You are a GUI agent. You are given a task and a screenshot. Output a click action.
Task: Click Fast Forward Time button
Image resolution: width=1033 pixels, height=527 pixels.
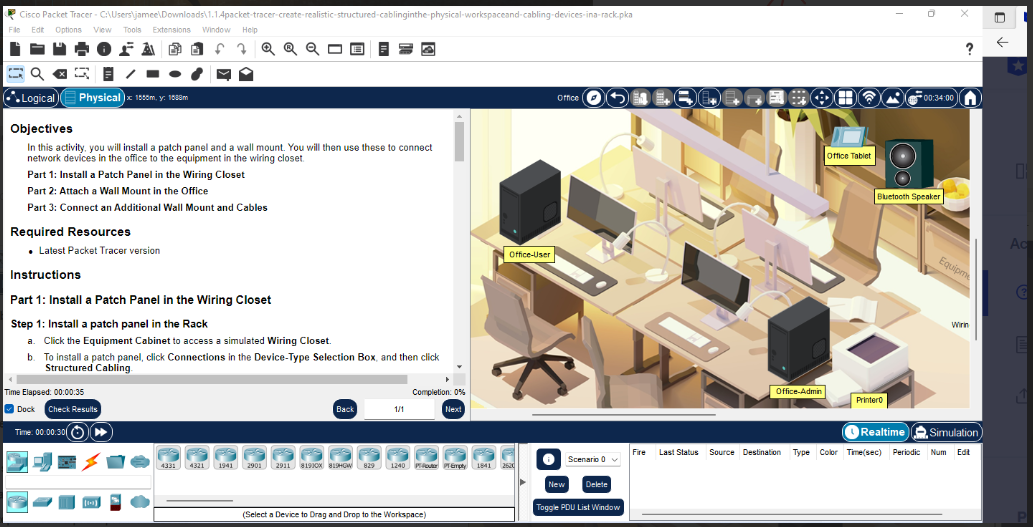[x=101, y=432]
